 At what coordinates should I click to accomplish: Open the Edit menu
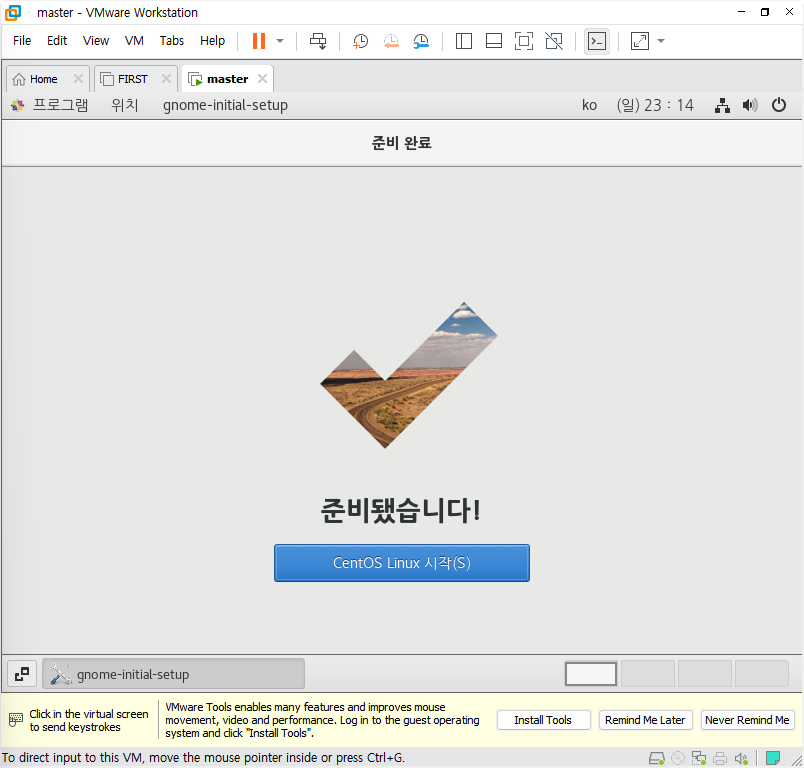[57, 41]
